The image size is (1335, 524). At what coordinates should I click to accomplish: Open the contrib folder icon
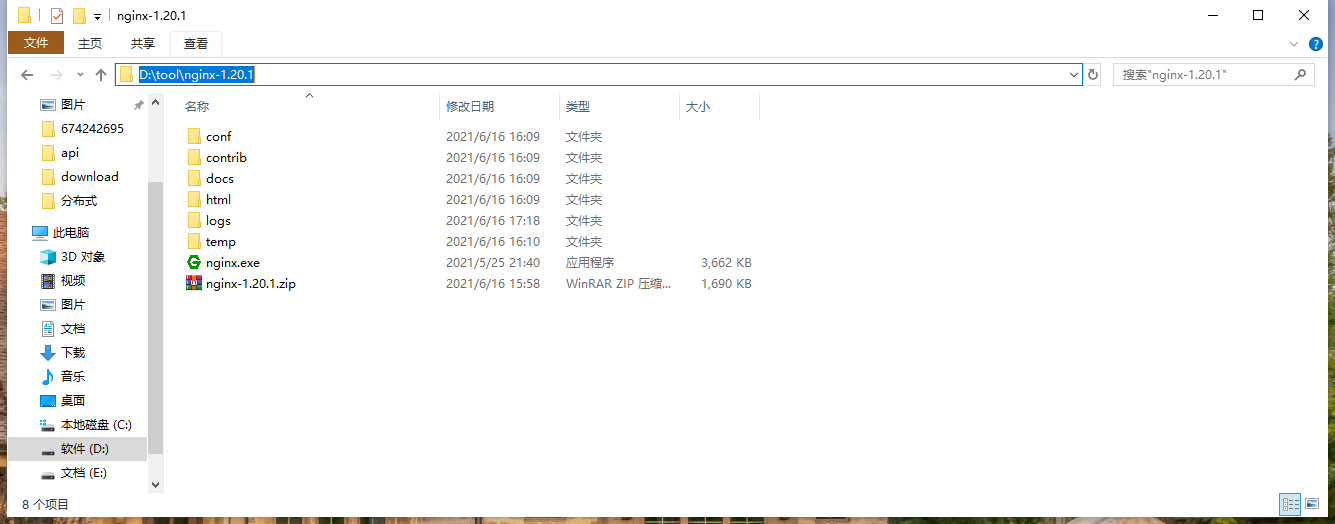[194, 157]
